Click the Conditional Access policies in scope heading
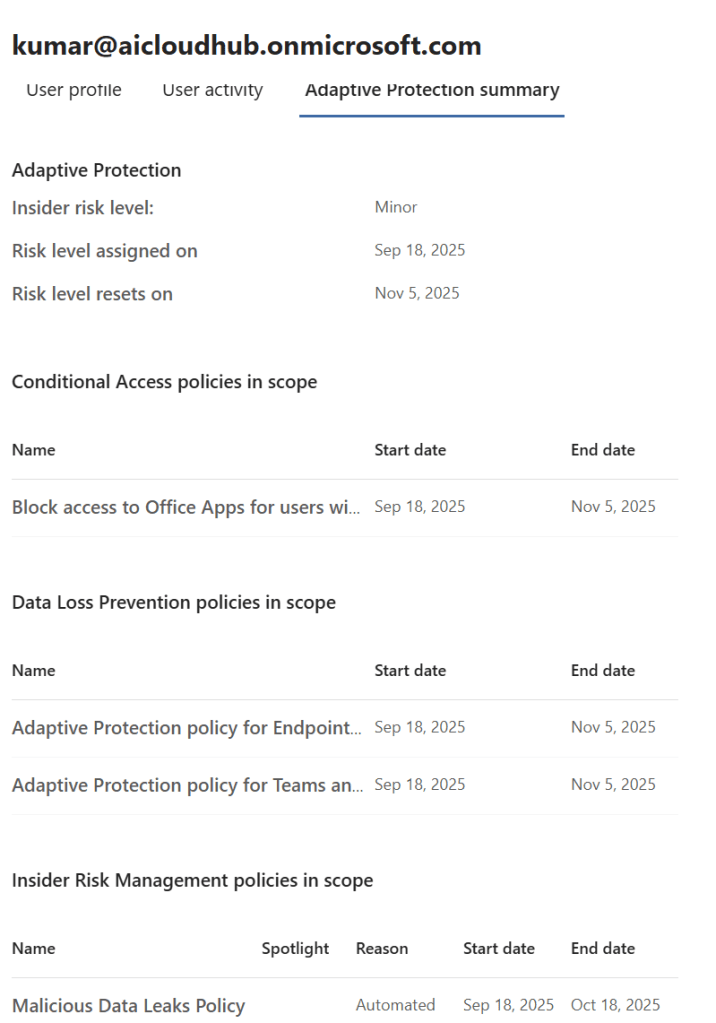 tap(164, 382)
